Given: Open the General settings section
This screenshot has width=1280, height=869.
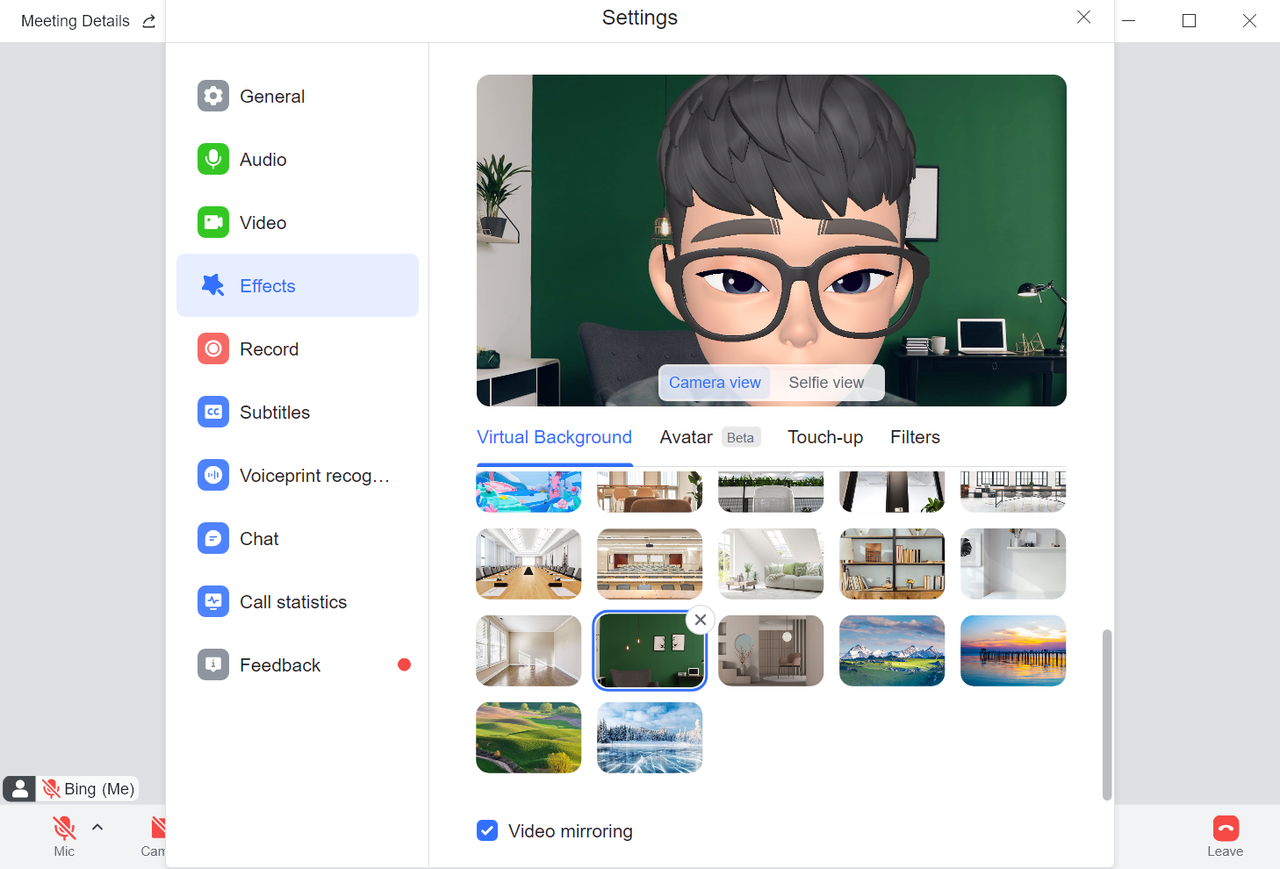Looking at the screenshot, I should click(270, 95).
